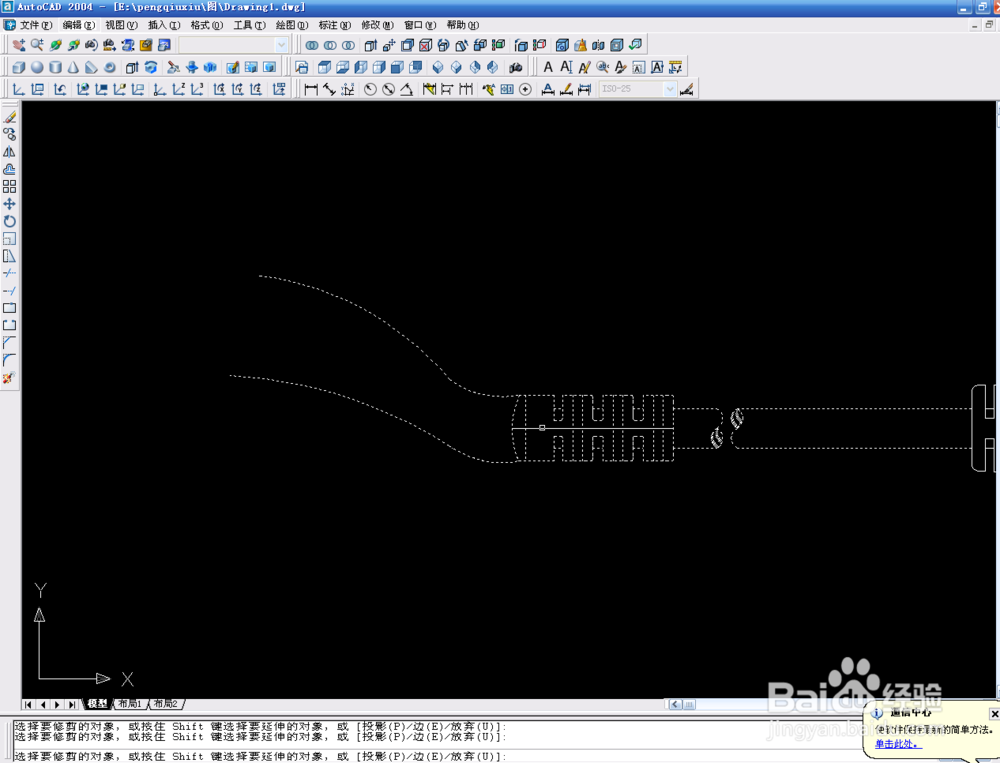Select the Rotate tool
The height and width of the screenshot is (763, 1000).
click(10, 221)
